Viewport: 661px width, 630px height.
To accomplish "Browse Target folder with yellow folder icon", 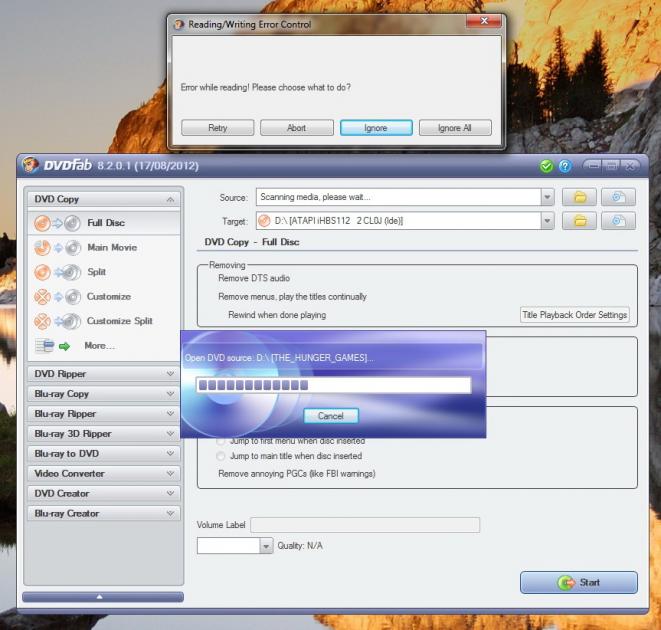I will tap(580, 221).
